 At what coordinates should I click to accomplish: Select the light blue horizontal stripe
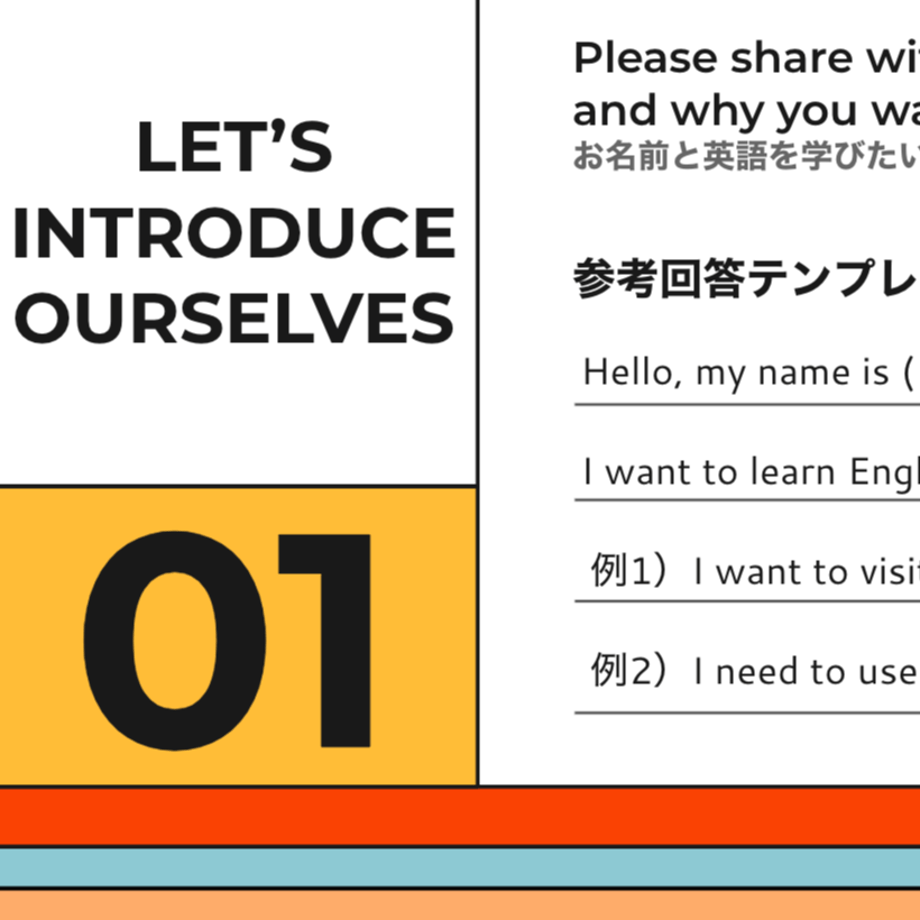click(x=460, y=868)
